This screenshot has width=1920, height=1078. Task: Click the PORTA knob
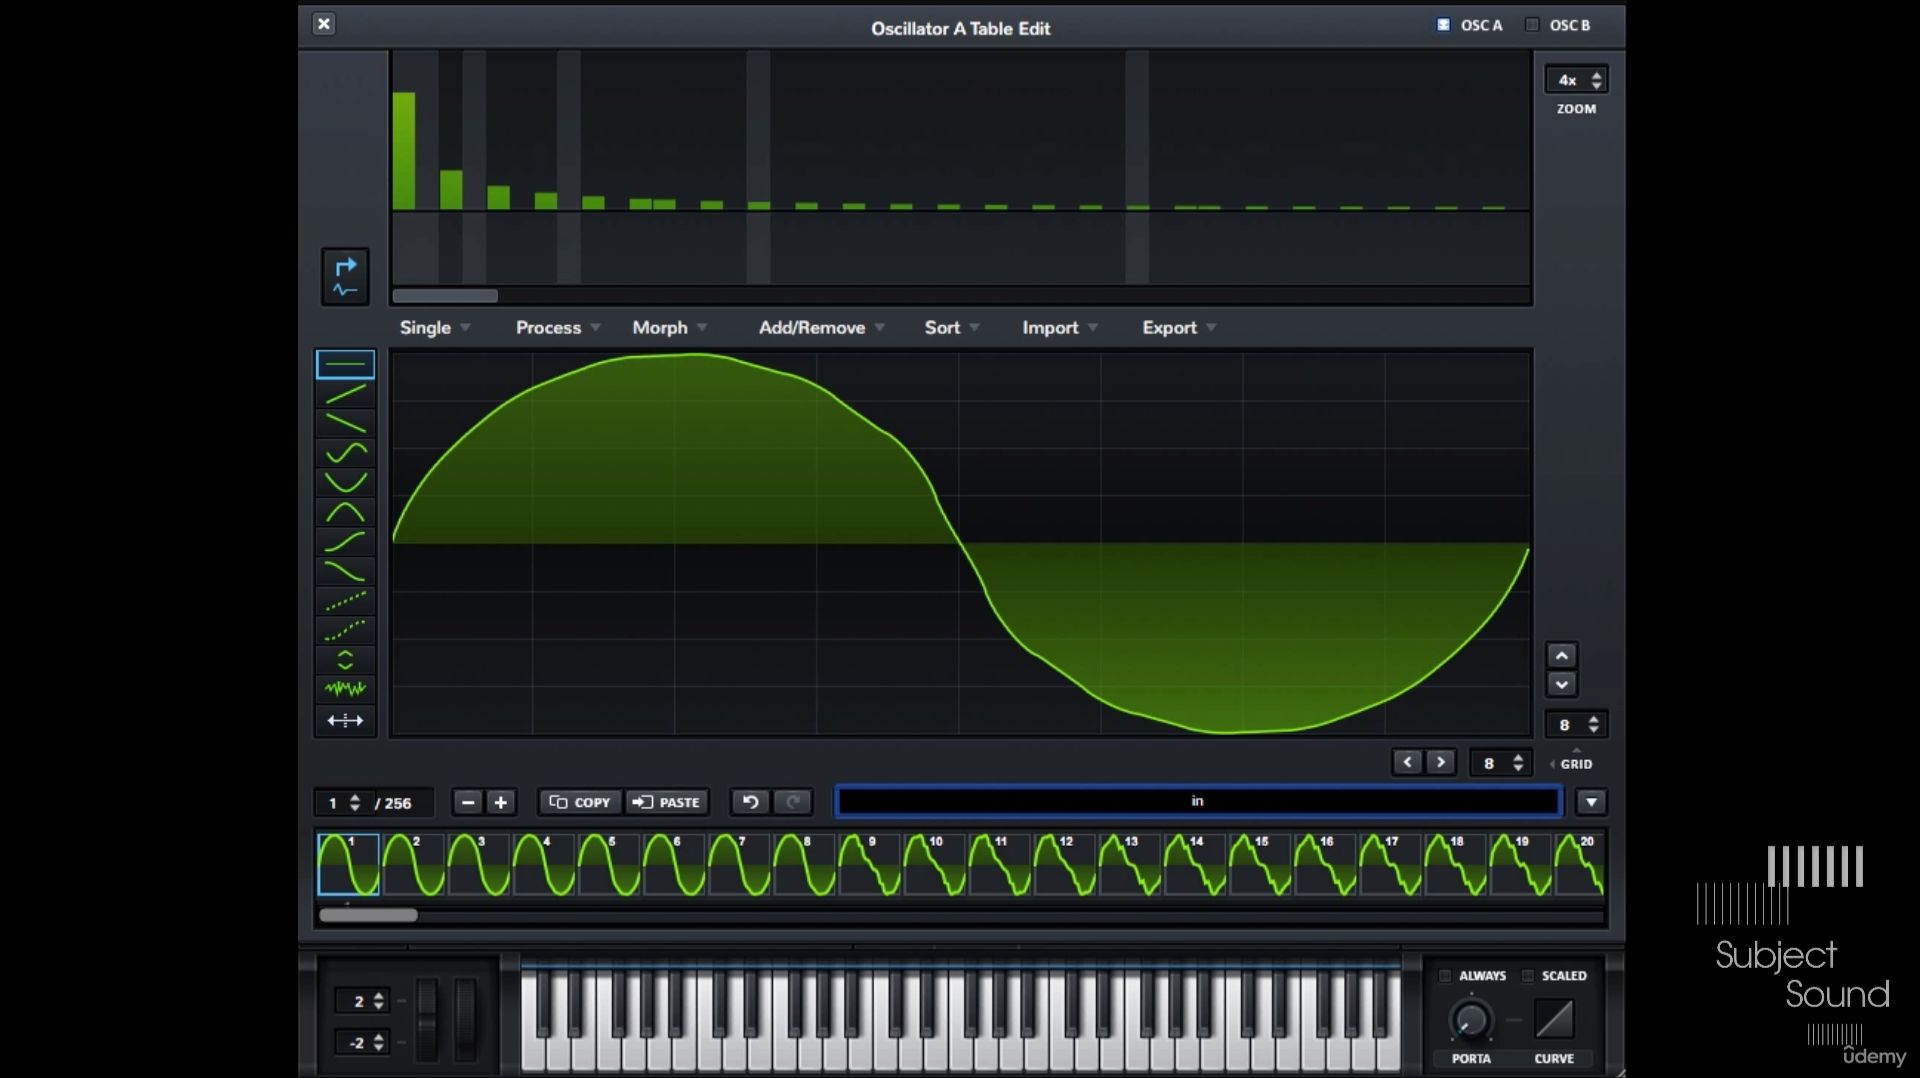(1471, 1020)
